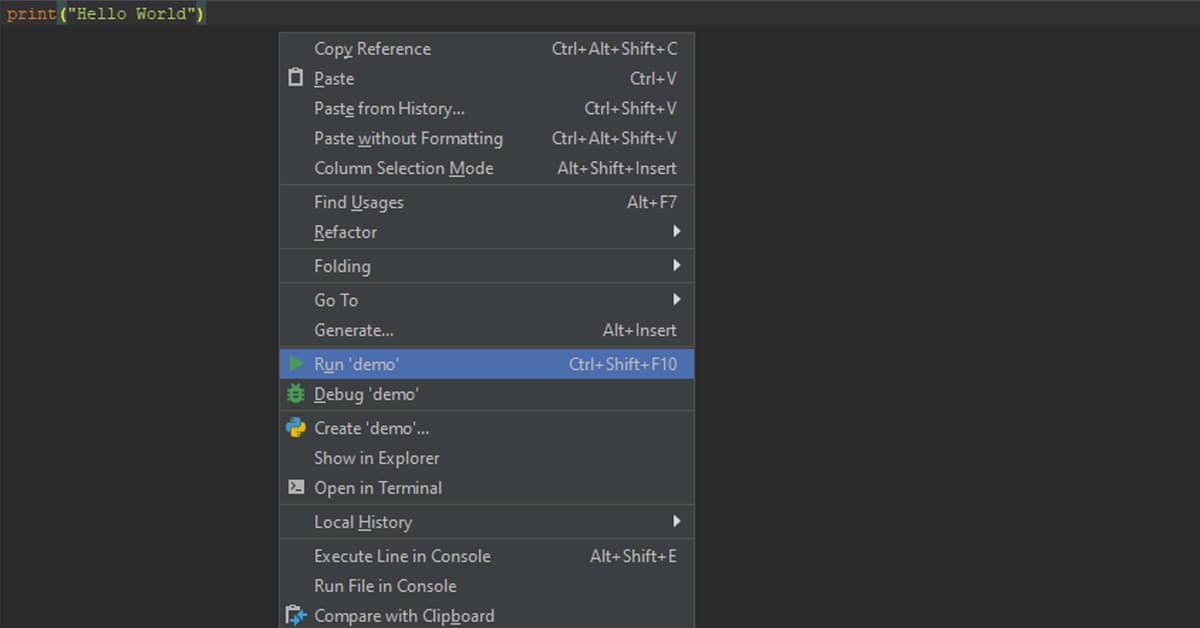Open the Generate dialog
Image resolution: width=1200 pixels, height=628 pixels.
[x=352, y=330]
